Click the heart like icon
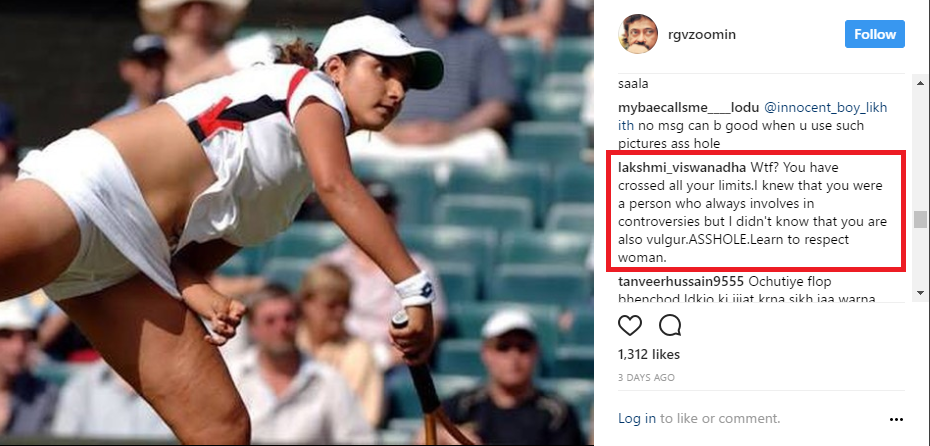The width and height of the screenshot is (930, 446). coord(630,325)
